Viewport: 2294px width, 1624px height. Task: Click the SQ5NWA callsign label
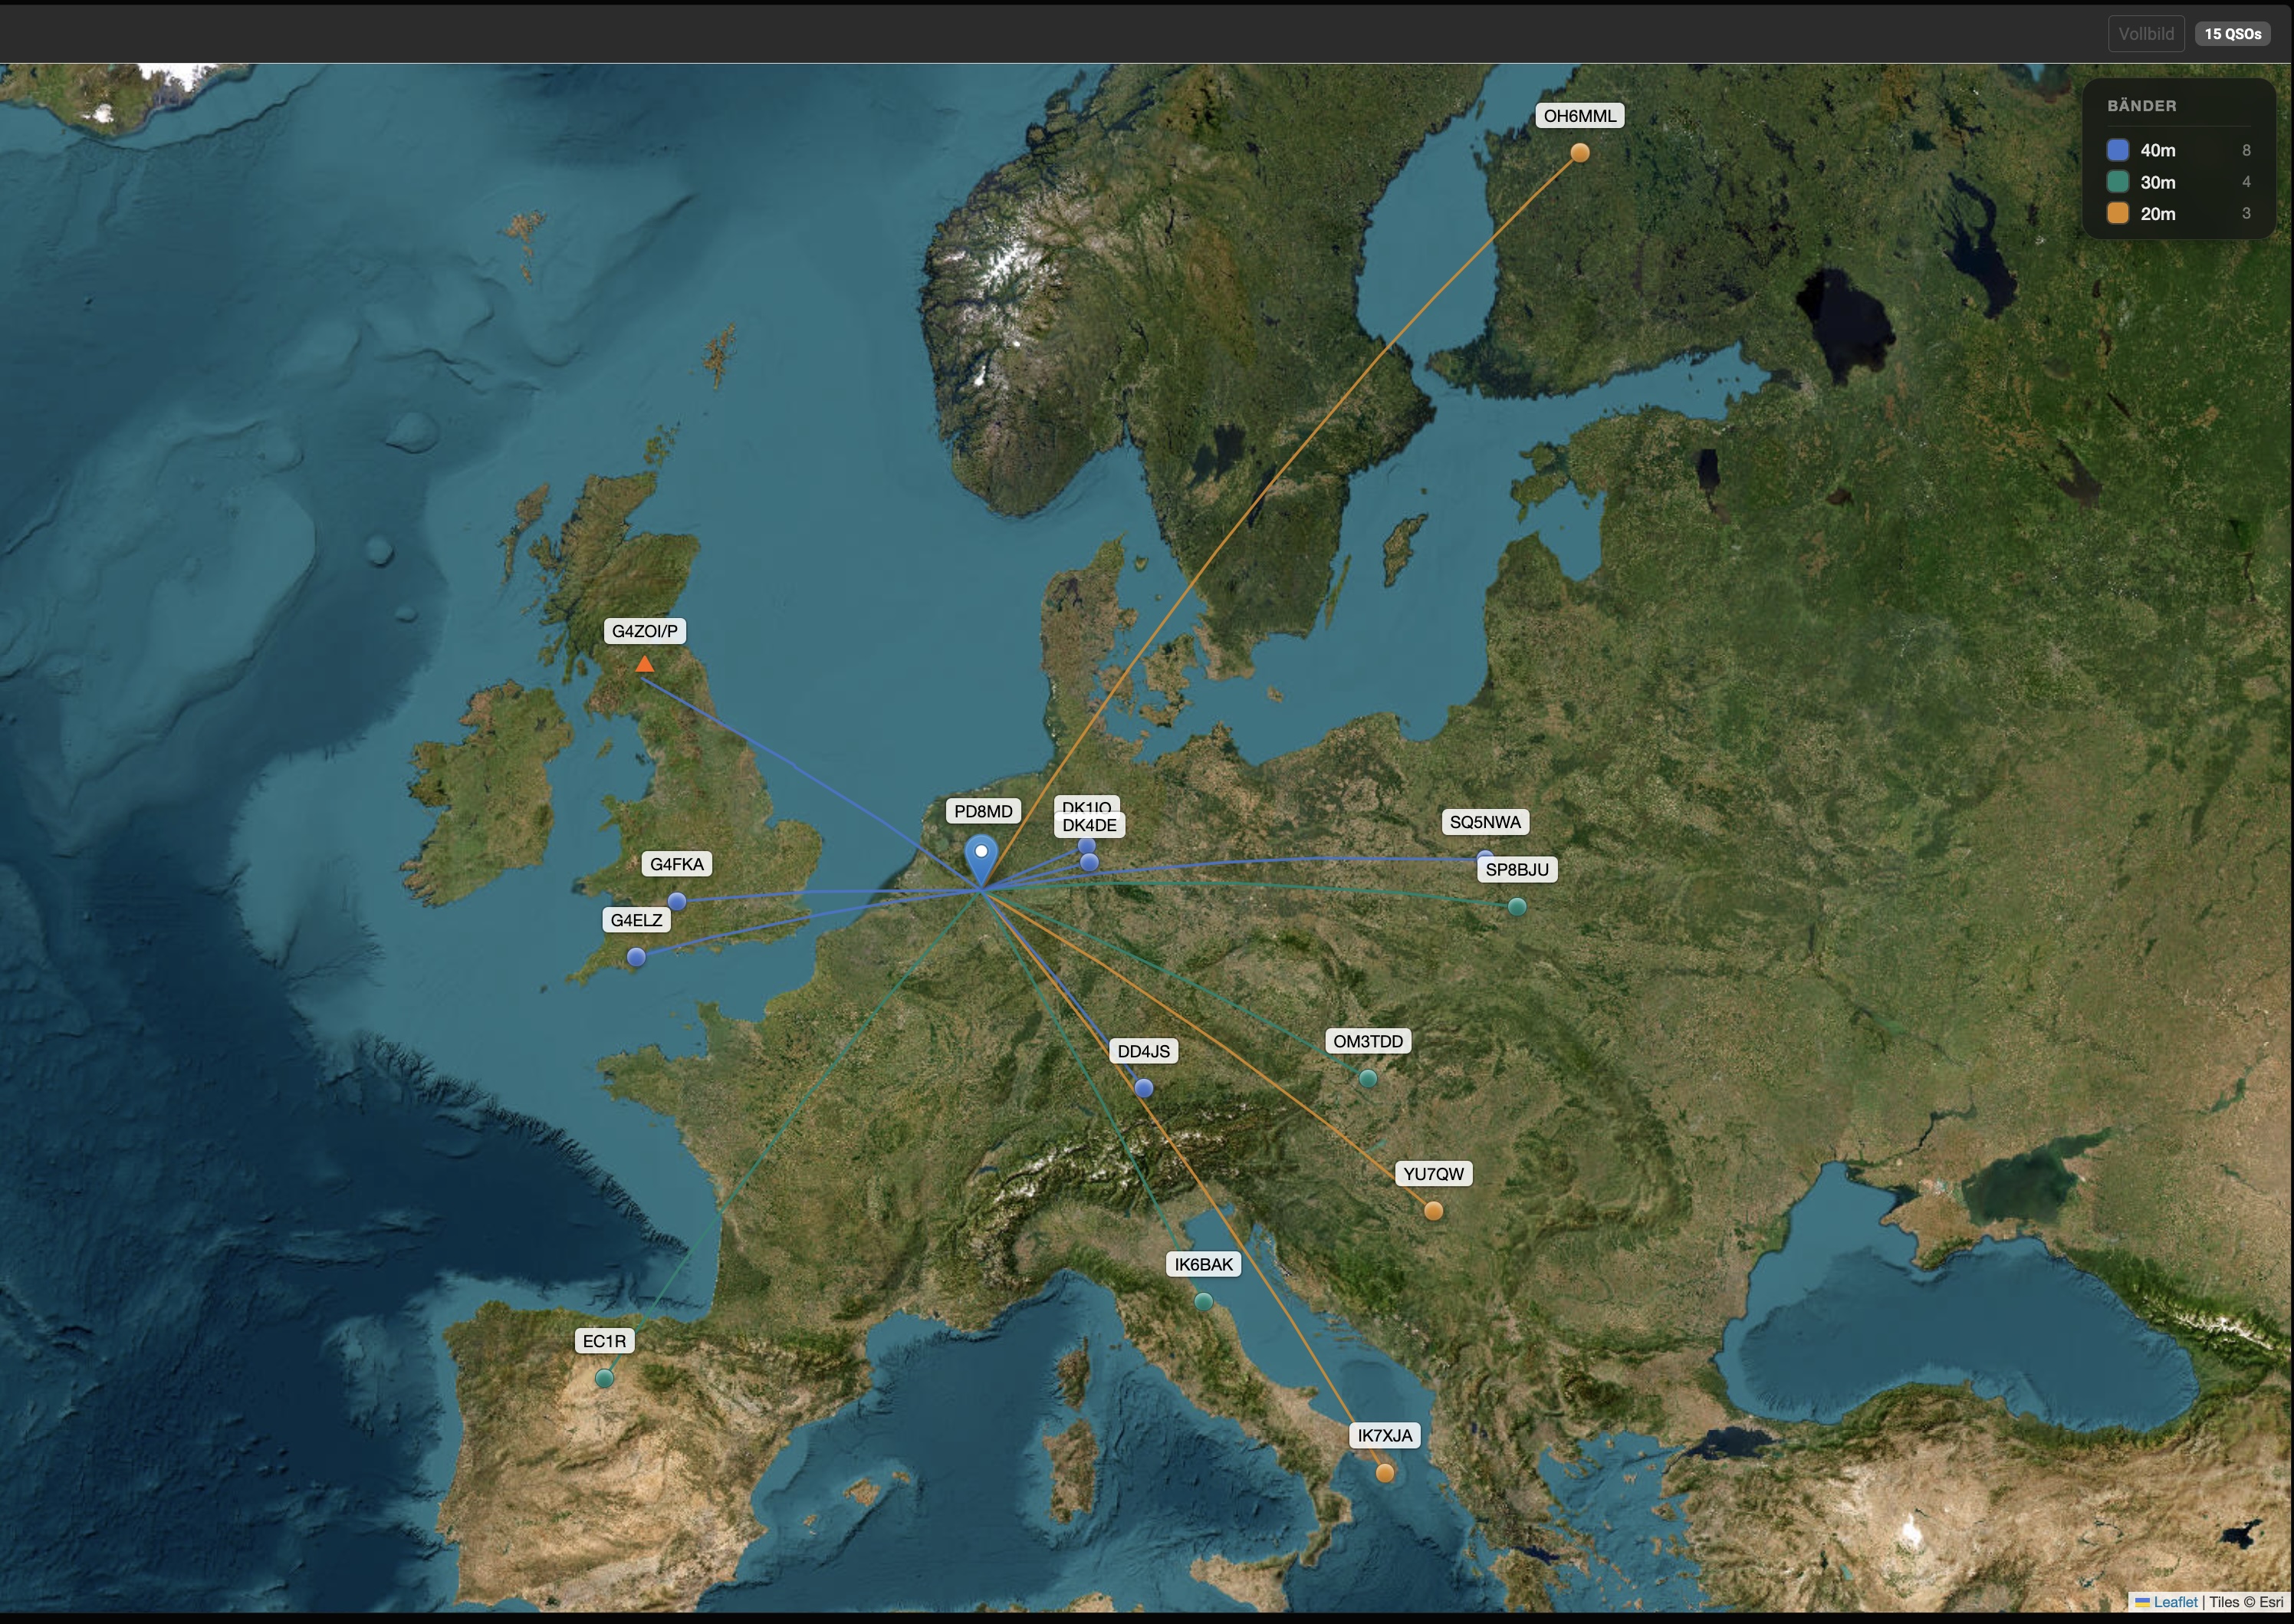click(1486, 822)
